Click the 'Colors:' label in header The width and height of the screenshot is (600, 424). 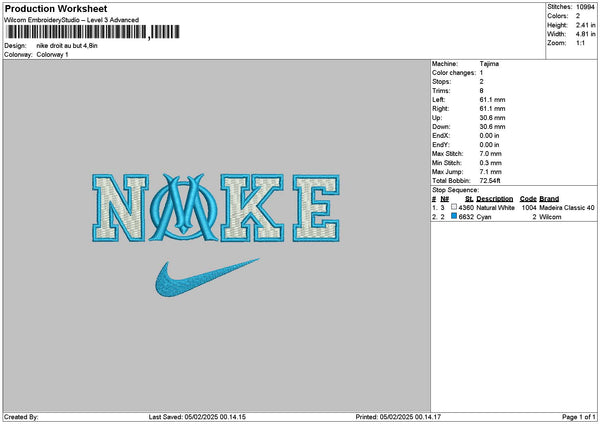coord(558,16)
